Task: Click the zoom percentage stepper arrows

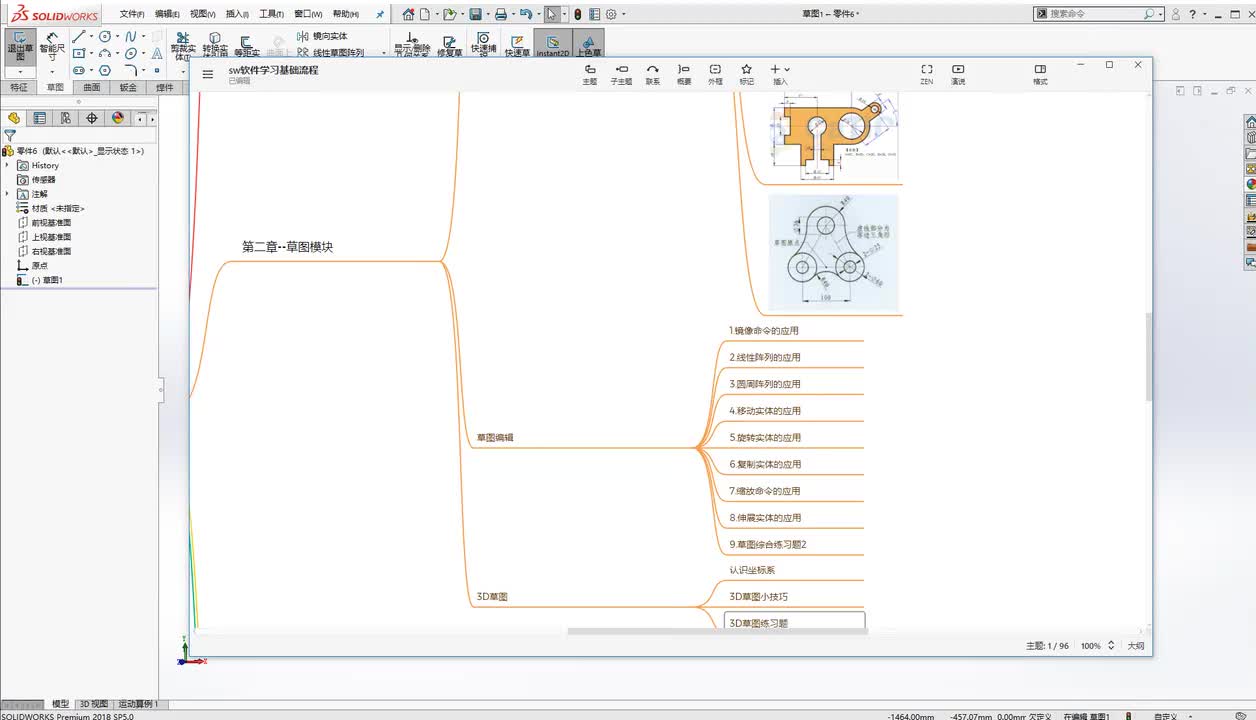Action: coord(1111,646)
